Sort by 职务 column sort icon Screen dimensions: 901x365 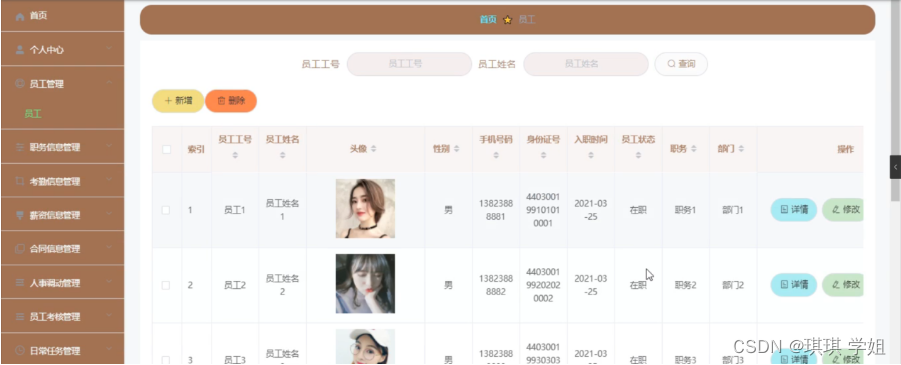click(x=694, y=149)
